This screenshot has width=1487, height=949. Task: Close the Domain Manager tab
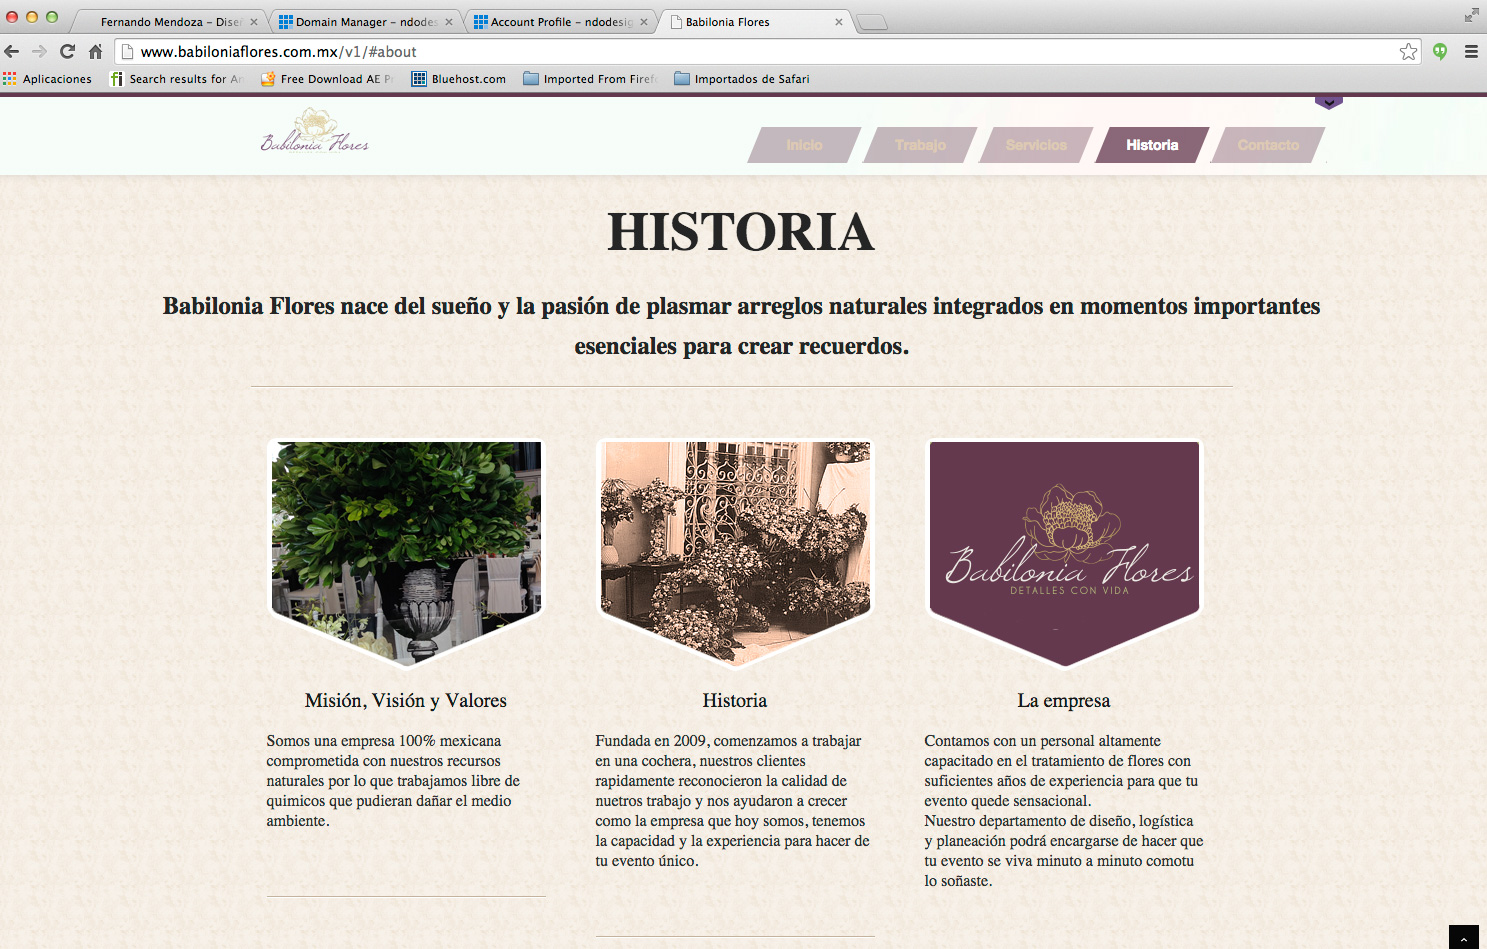click(449, 22)
